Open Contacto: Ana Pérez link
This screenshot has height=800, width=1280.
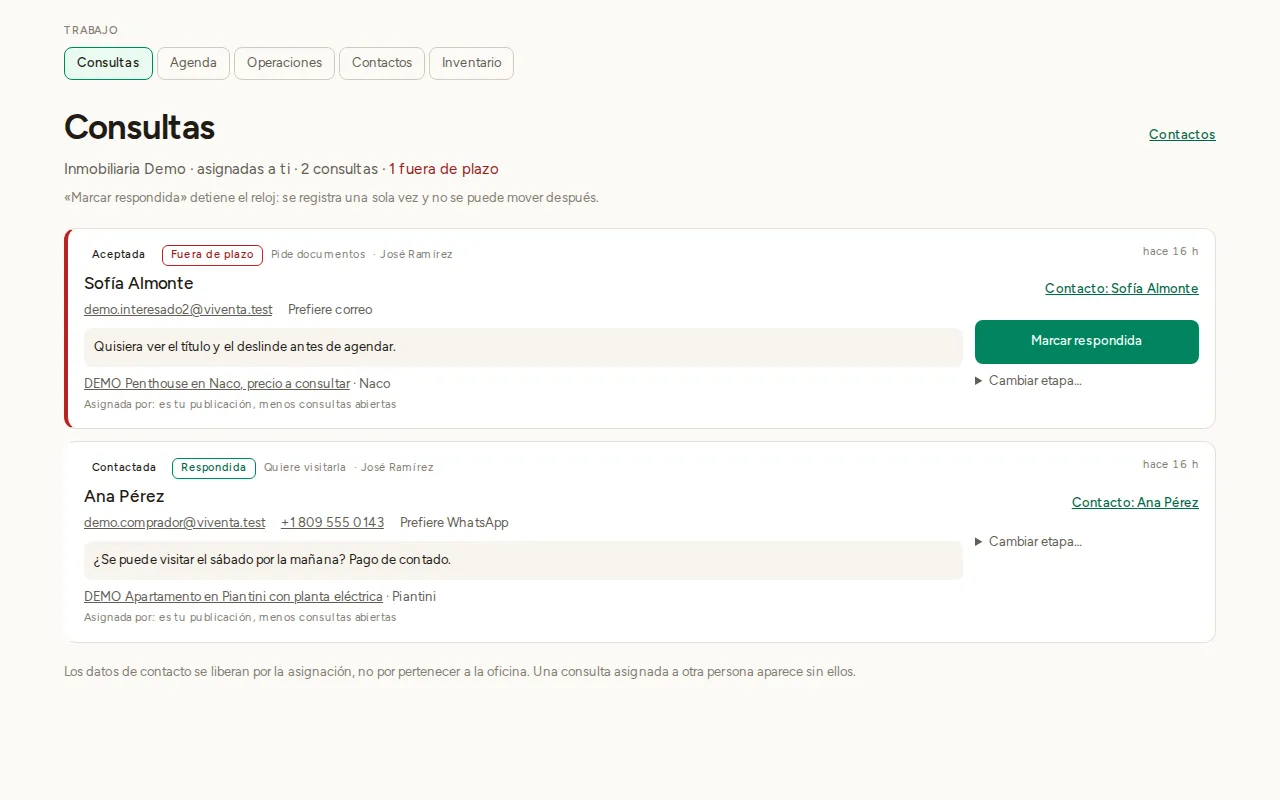point(1135,502)
